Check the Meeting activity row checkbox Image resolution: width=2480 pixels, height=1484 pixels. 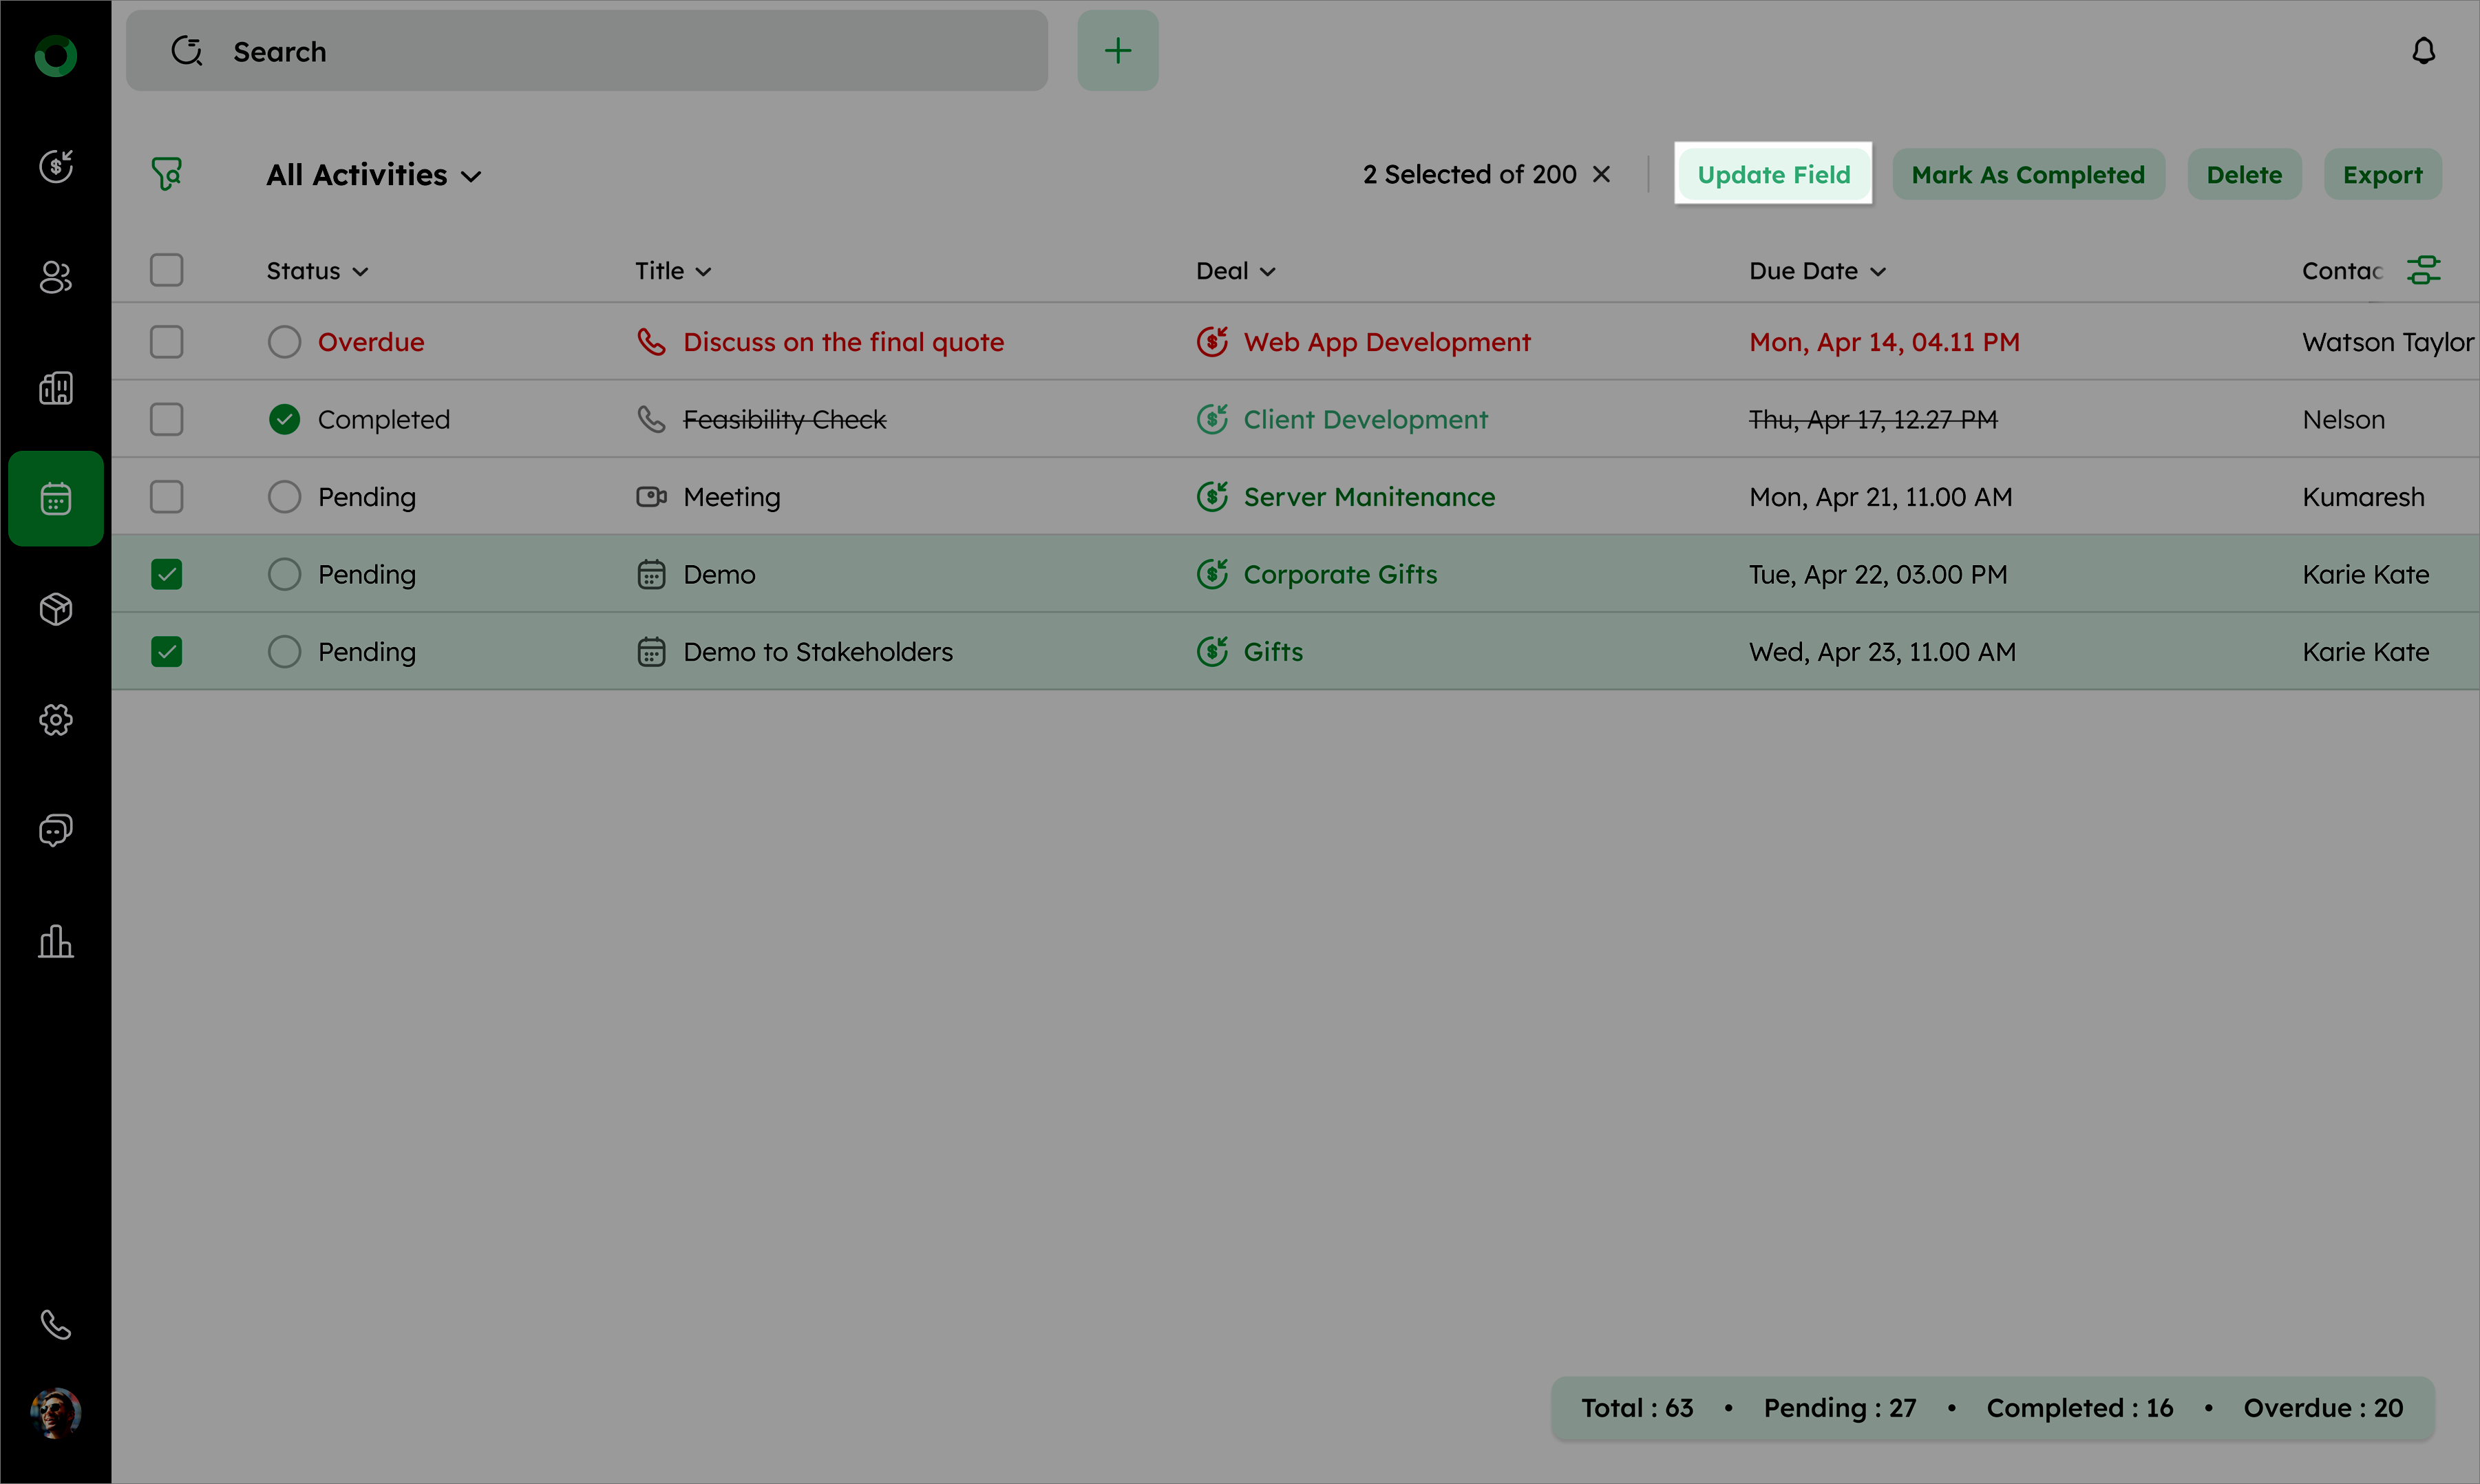tap(167, 497)
